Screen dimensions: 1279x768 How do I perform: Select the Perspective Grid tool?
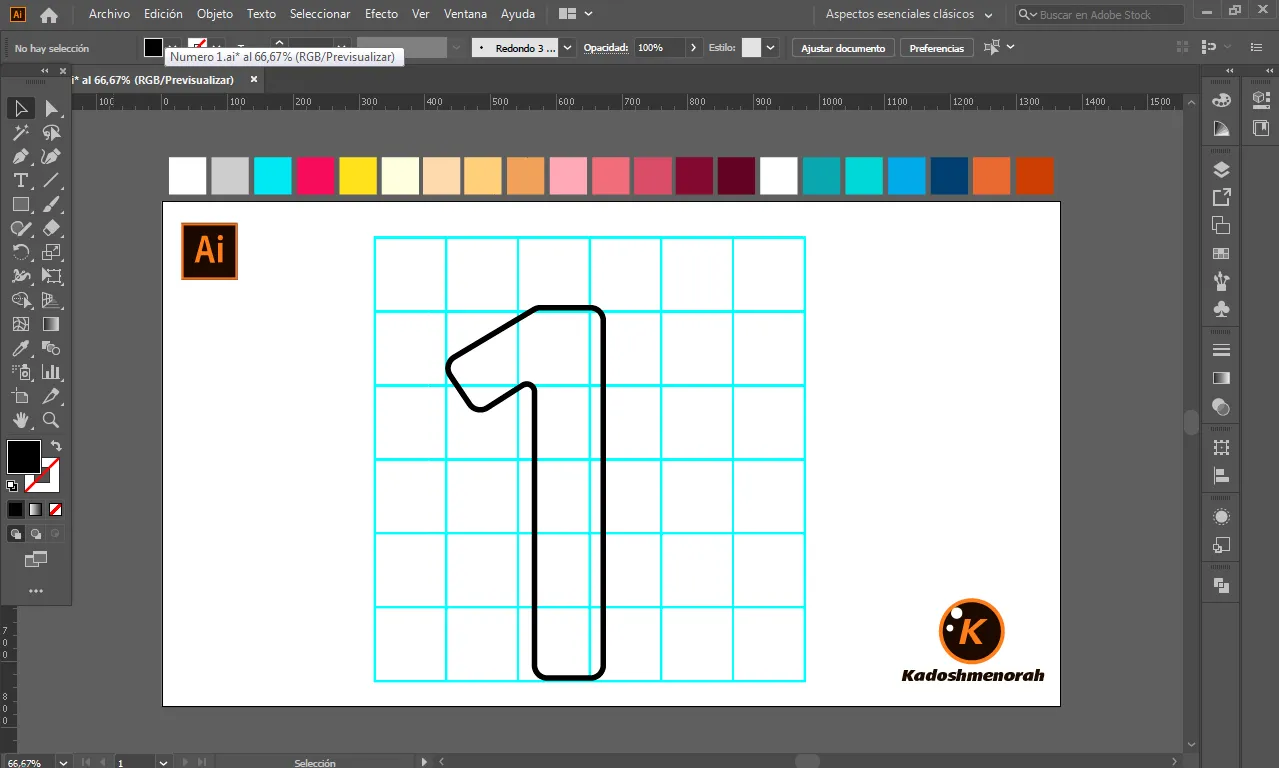[51, 300]
